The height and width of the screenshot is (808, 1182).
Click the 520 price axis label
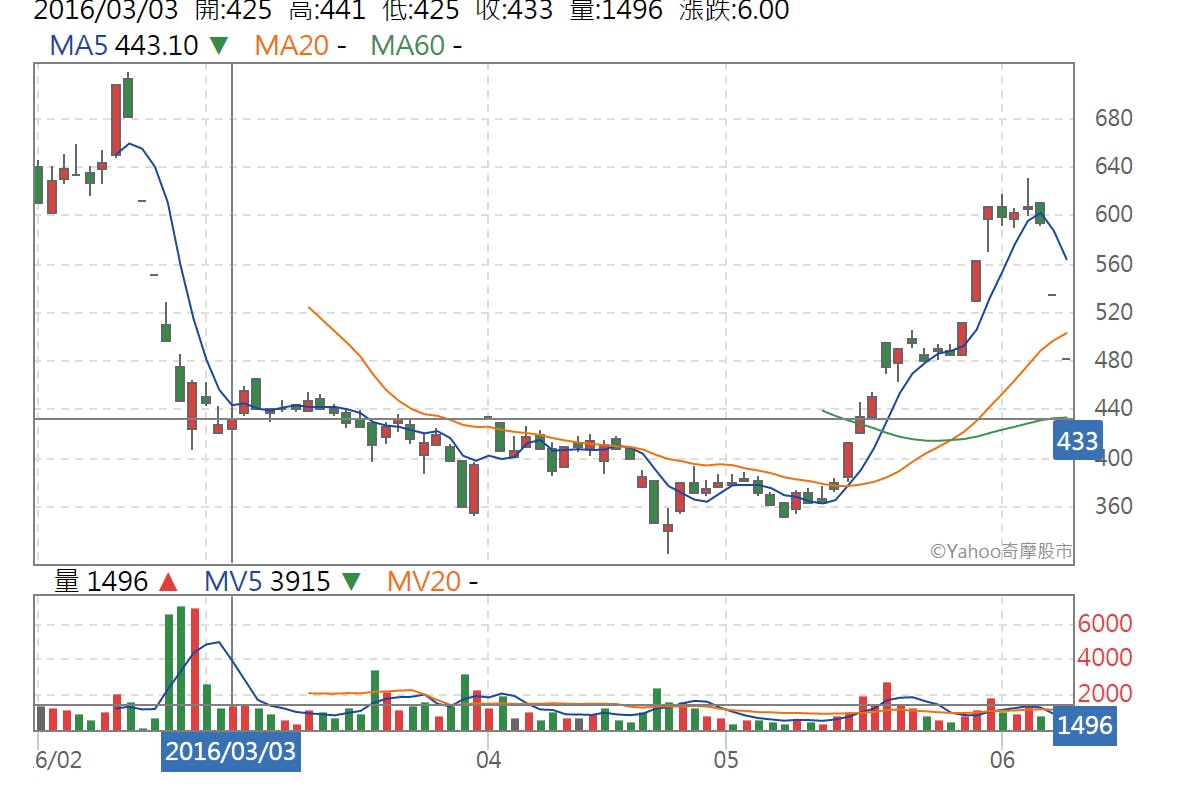(x=1113, y=312)
